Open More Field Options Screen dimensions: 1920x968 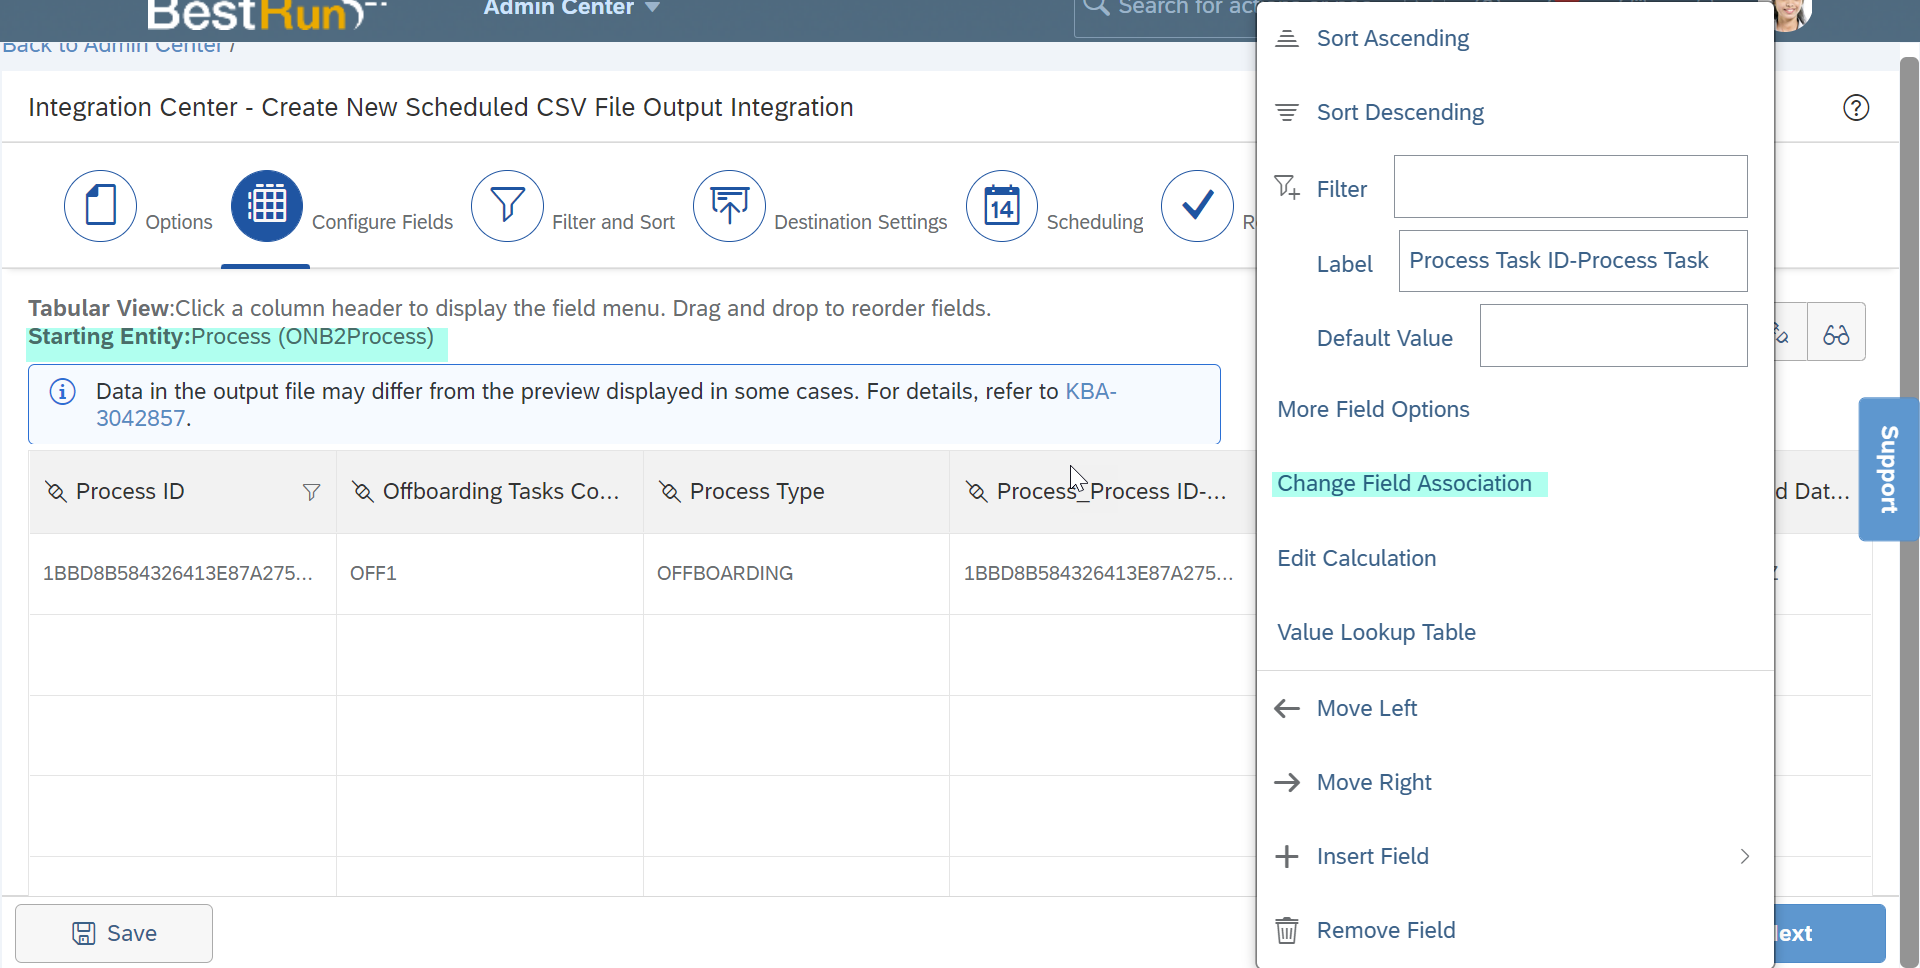pos(1373,410)
